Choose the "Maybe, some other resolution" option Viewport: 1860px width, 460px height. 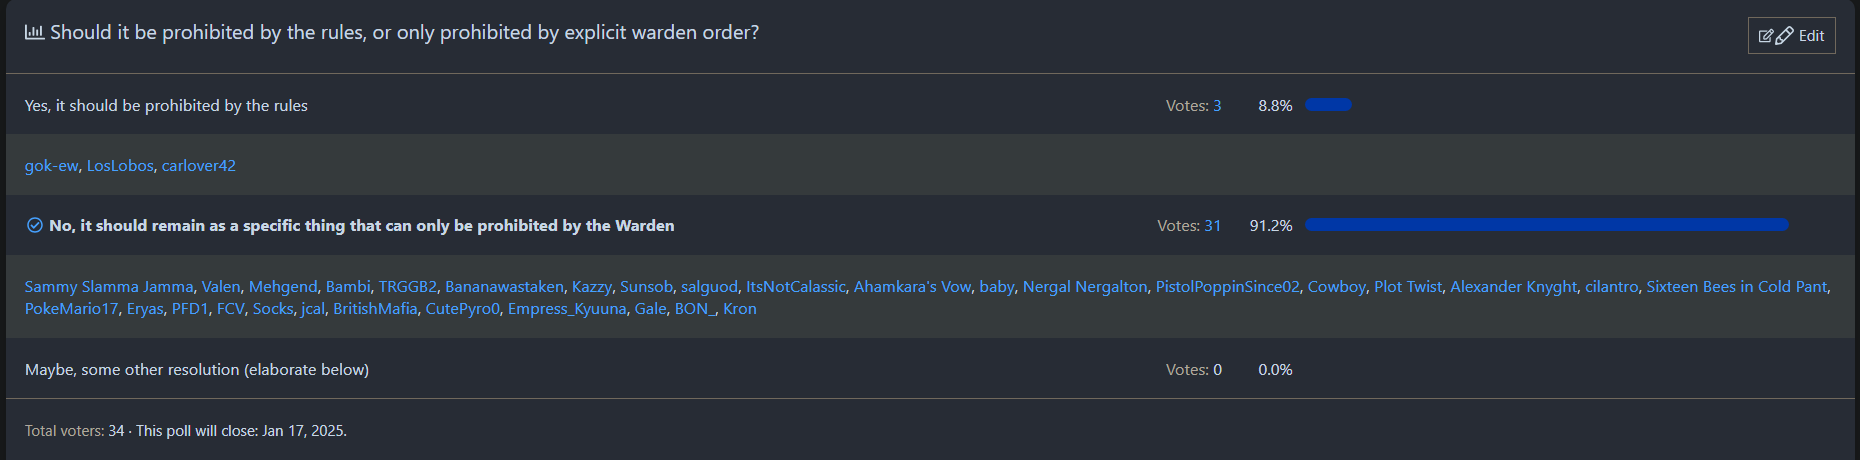click(197, 370)
